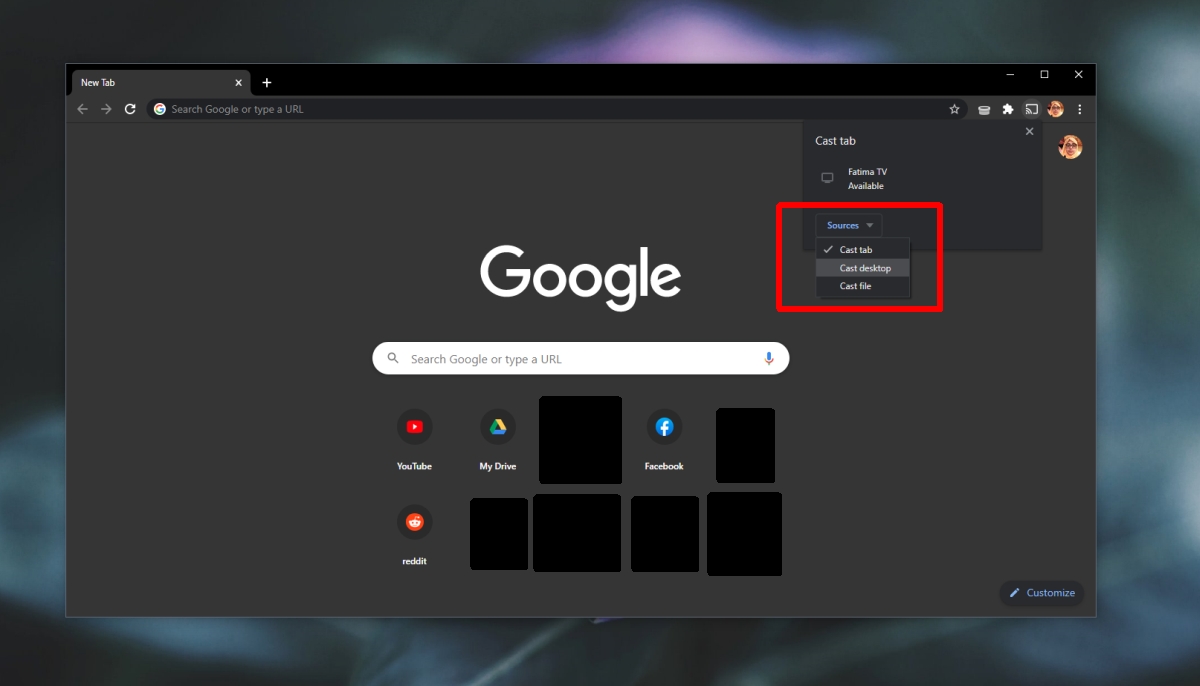
Task: Select the New Tab tab
Action: [158, 83]
